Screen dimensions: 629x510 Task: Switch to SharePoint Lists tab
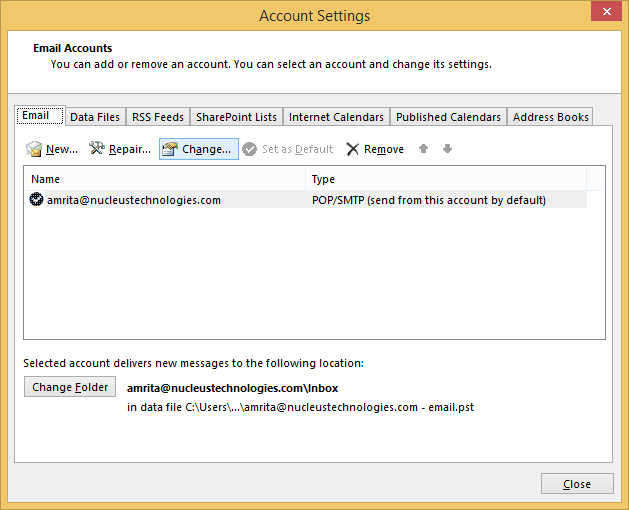tap(236, 117)
